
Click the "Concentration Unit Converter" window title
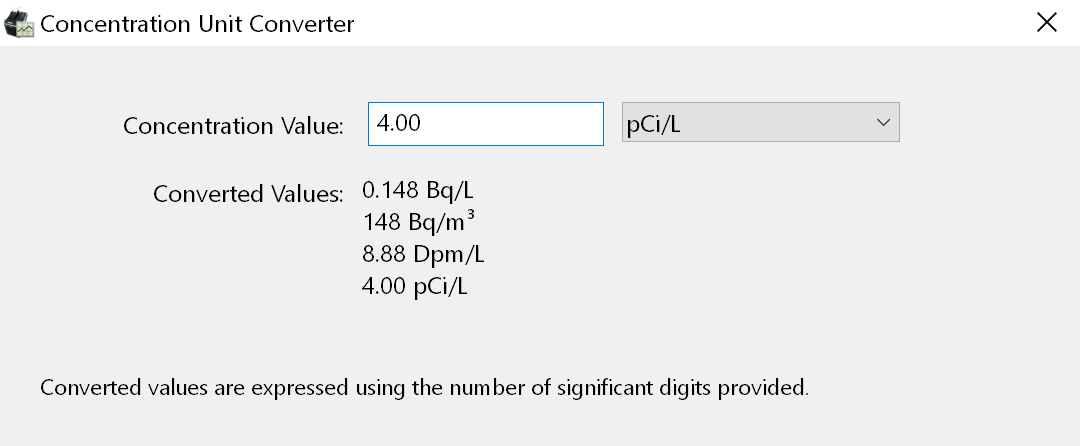[x=197, y=23]
